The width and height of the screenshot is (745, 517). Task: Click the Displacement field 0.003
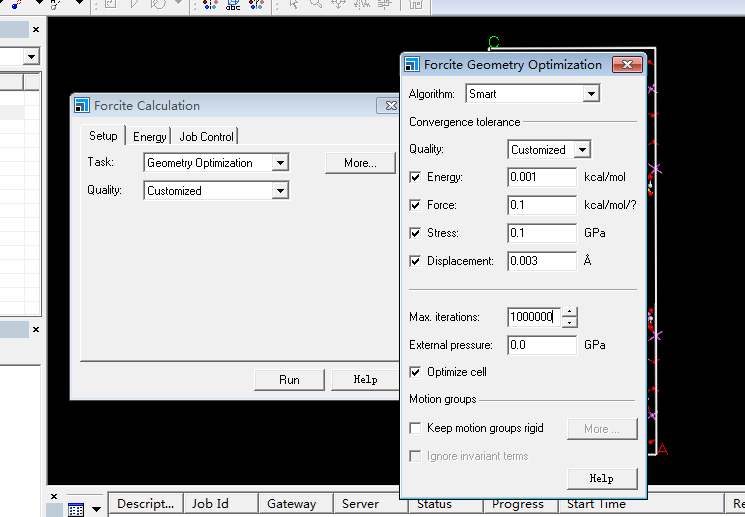pos(542,261)
